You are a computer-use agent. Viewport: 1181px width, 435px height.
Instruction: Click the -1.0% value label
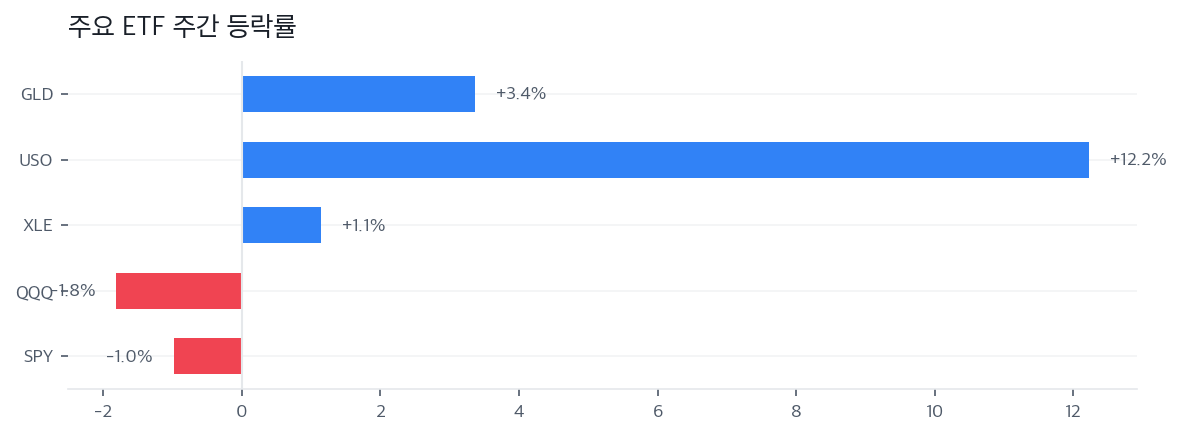click(x=129, y=356)
